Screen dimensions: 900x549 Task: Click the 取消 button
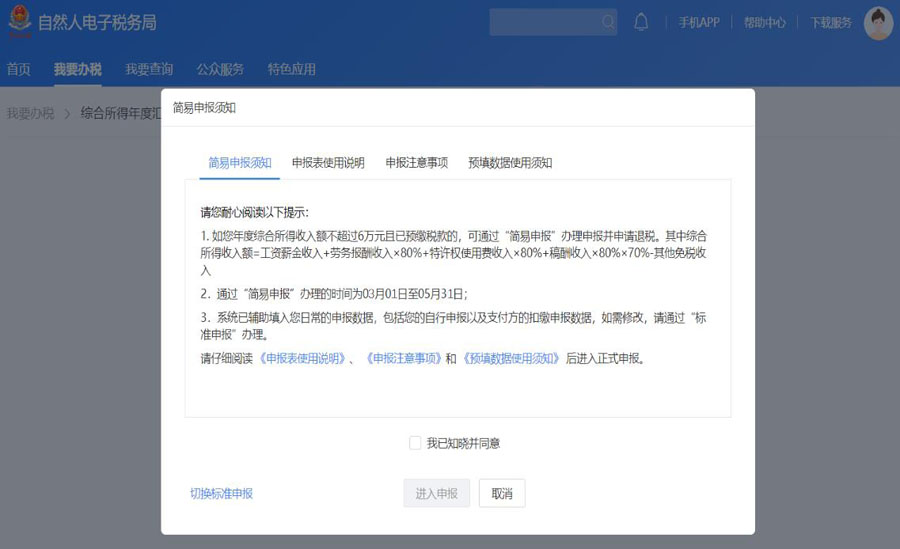(502, 493)
